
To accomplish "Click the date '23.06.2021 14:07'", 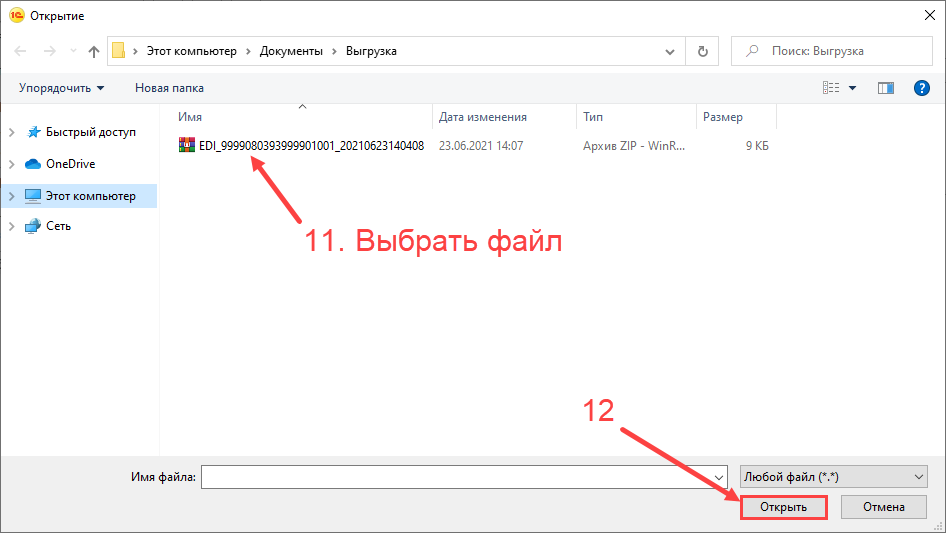I will click(x=481, y=145).
